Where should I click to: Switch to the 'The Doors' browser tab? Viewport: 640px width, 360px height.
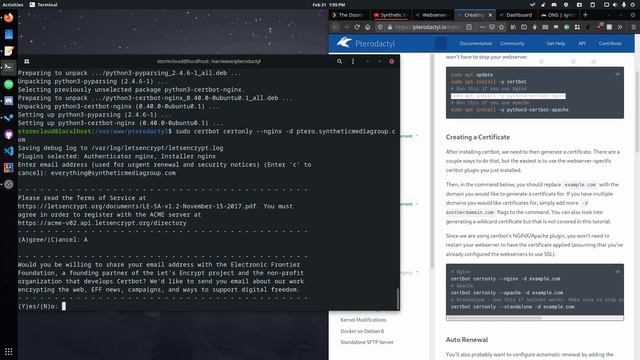coord(349,15)
